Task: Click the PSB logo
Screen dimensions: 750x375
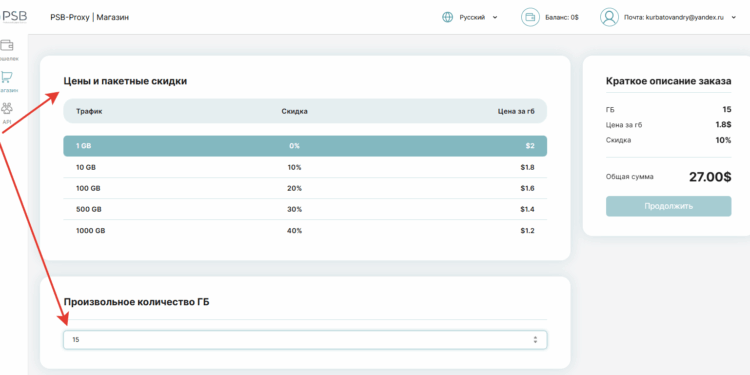Action: [x=13, y=17]
